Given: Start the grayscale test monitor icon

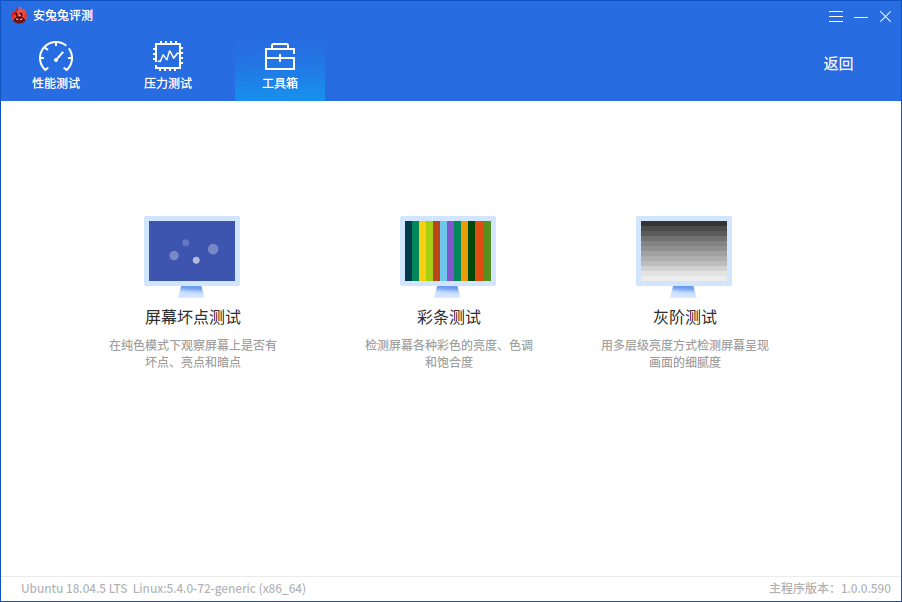Looking at the screenshot, I should 684,257.
